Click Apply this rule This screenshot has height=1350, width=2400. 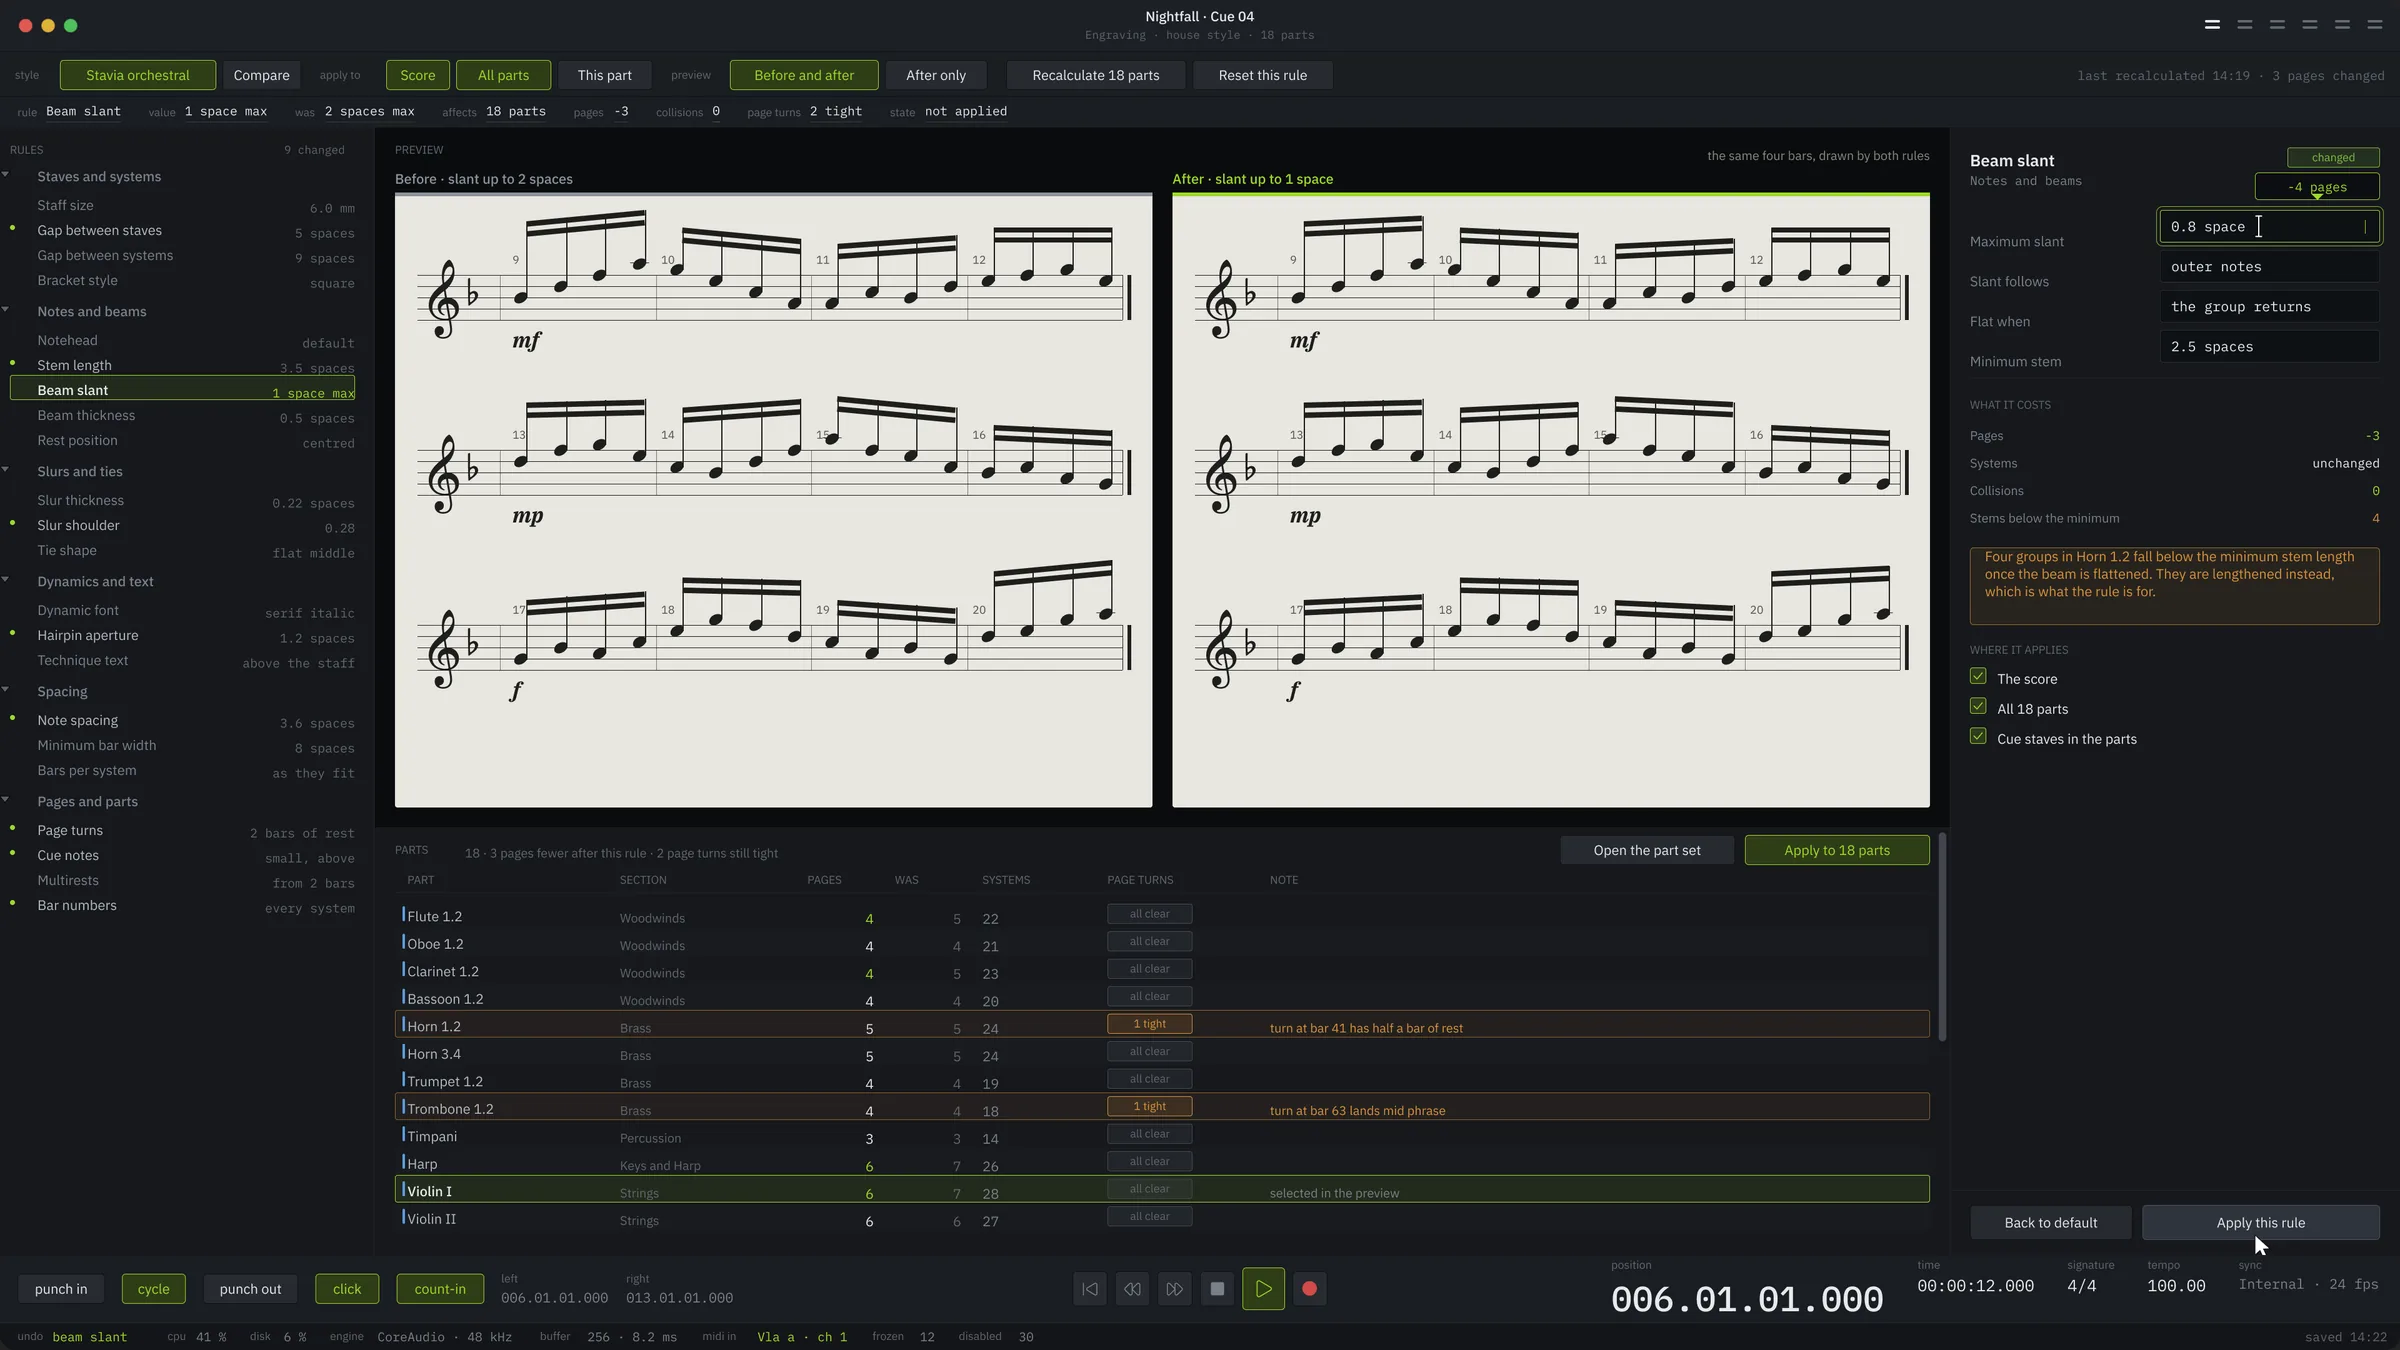pyautogui.click(x=2261, y=1222)
